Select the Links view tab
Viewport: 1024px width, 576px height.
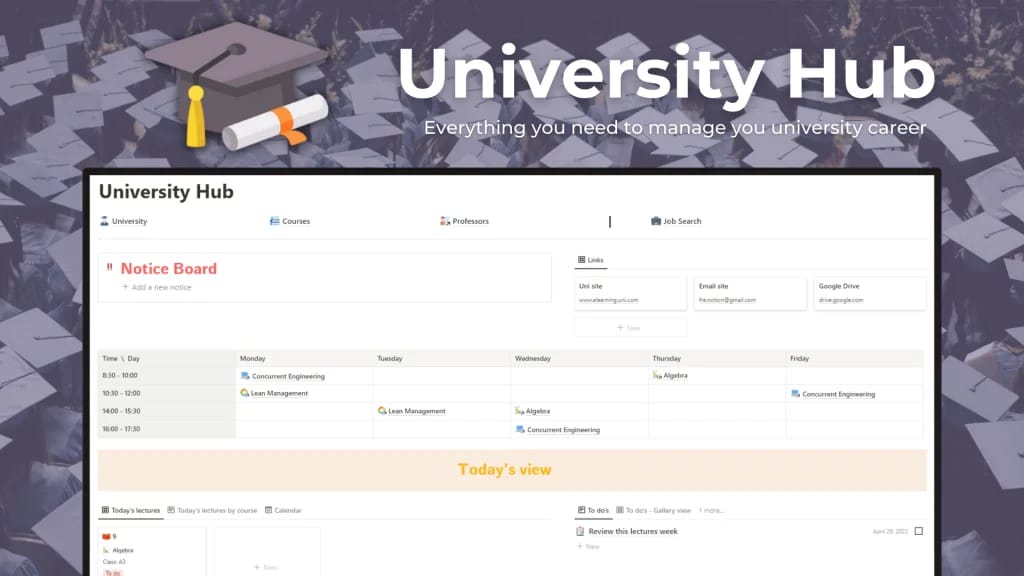pyautogui.click(x=591, y=260)
